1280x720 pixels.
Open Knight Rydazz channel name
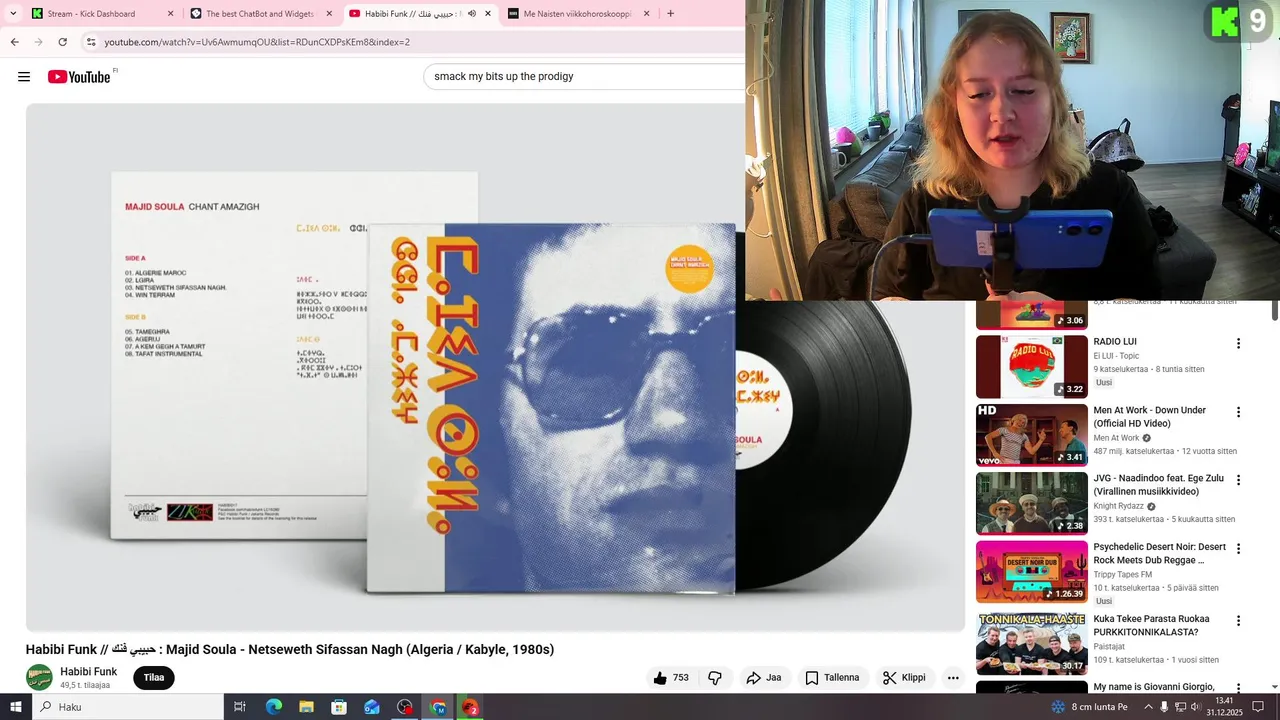1118,506
